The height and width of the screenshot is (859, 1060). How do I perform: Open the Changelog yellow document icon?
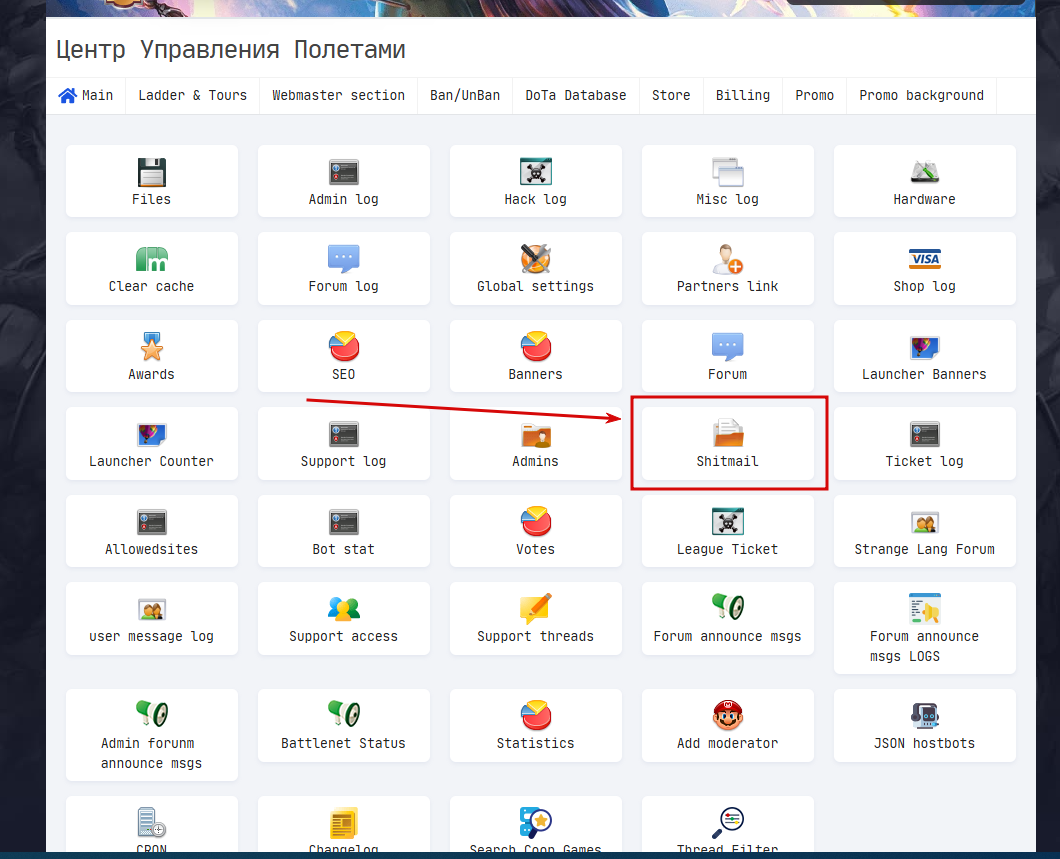(343, 823)
